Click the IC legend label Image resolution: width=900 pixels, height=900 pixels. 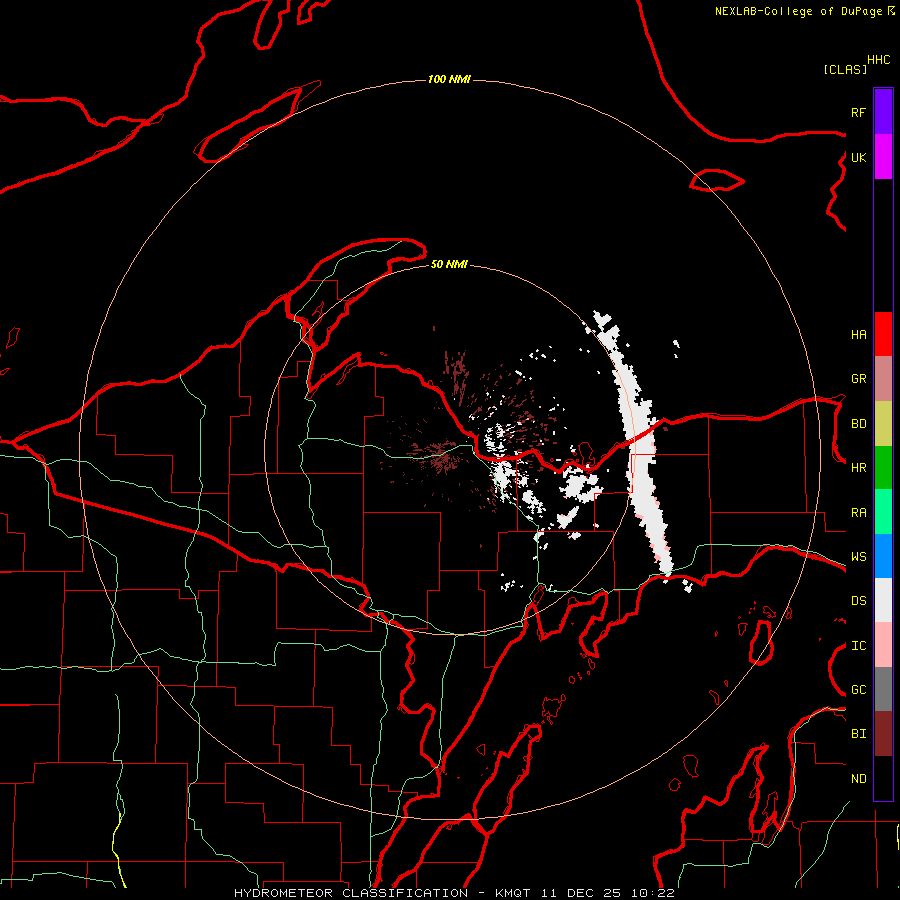coord(858,646)
